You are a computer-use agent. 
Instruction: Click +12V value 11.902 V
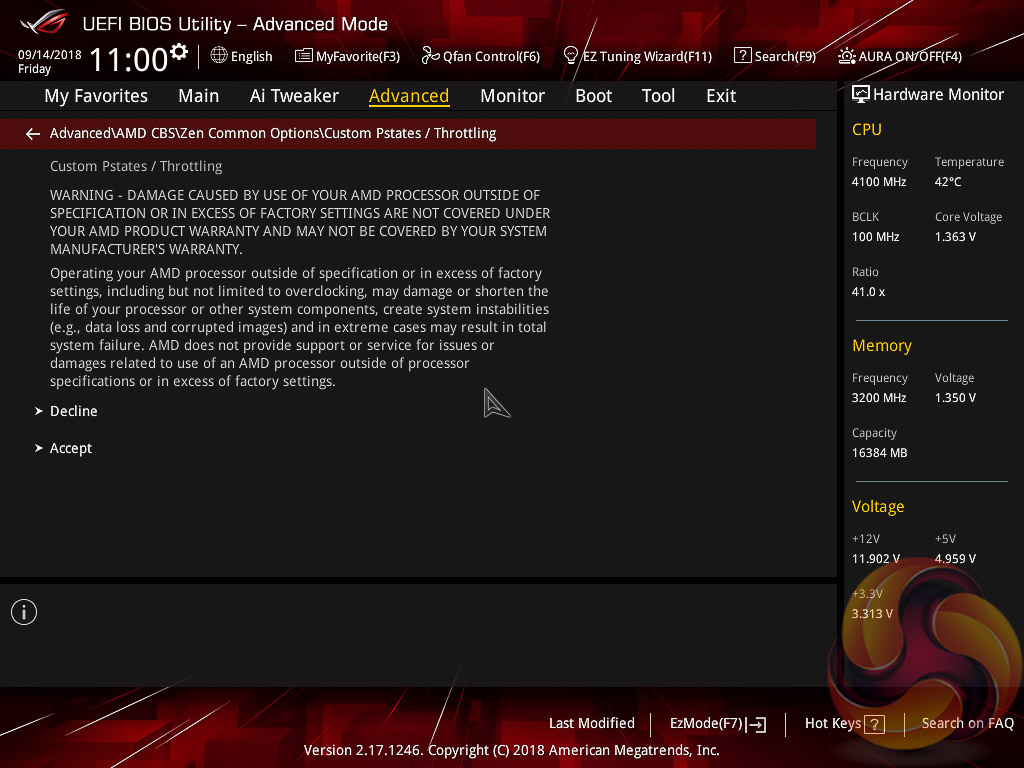coord(875,559)
